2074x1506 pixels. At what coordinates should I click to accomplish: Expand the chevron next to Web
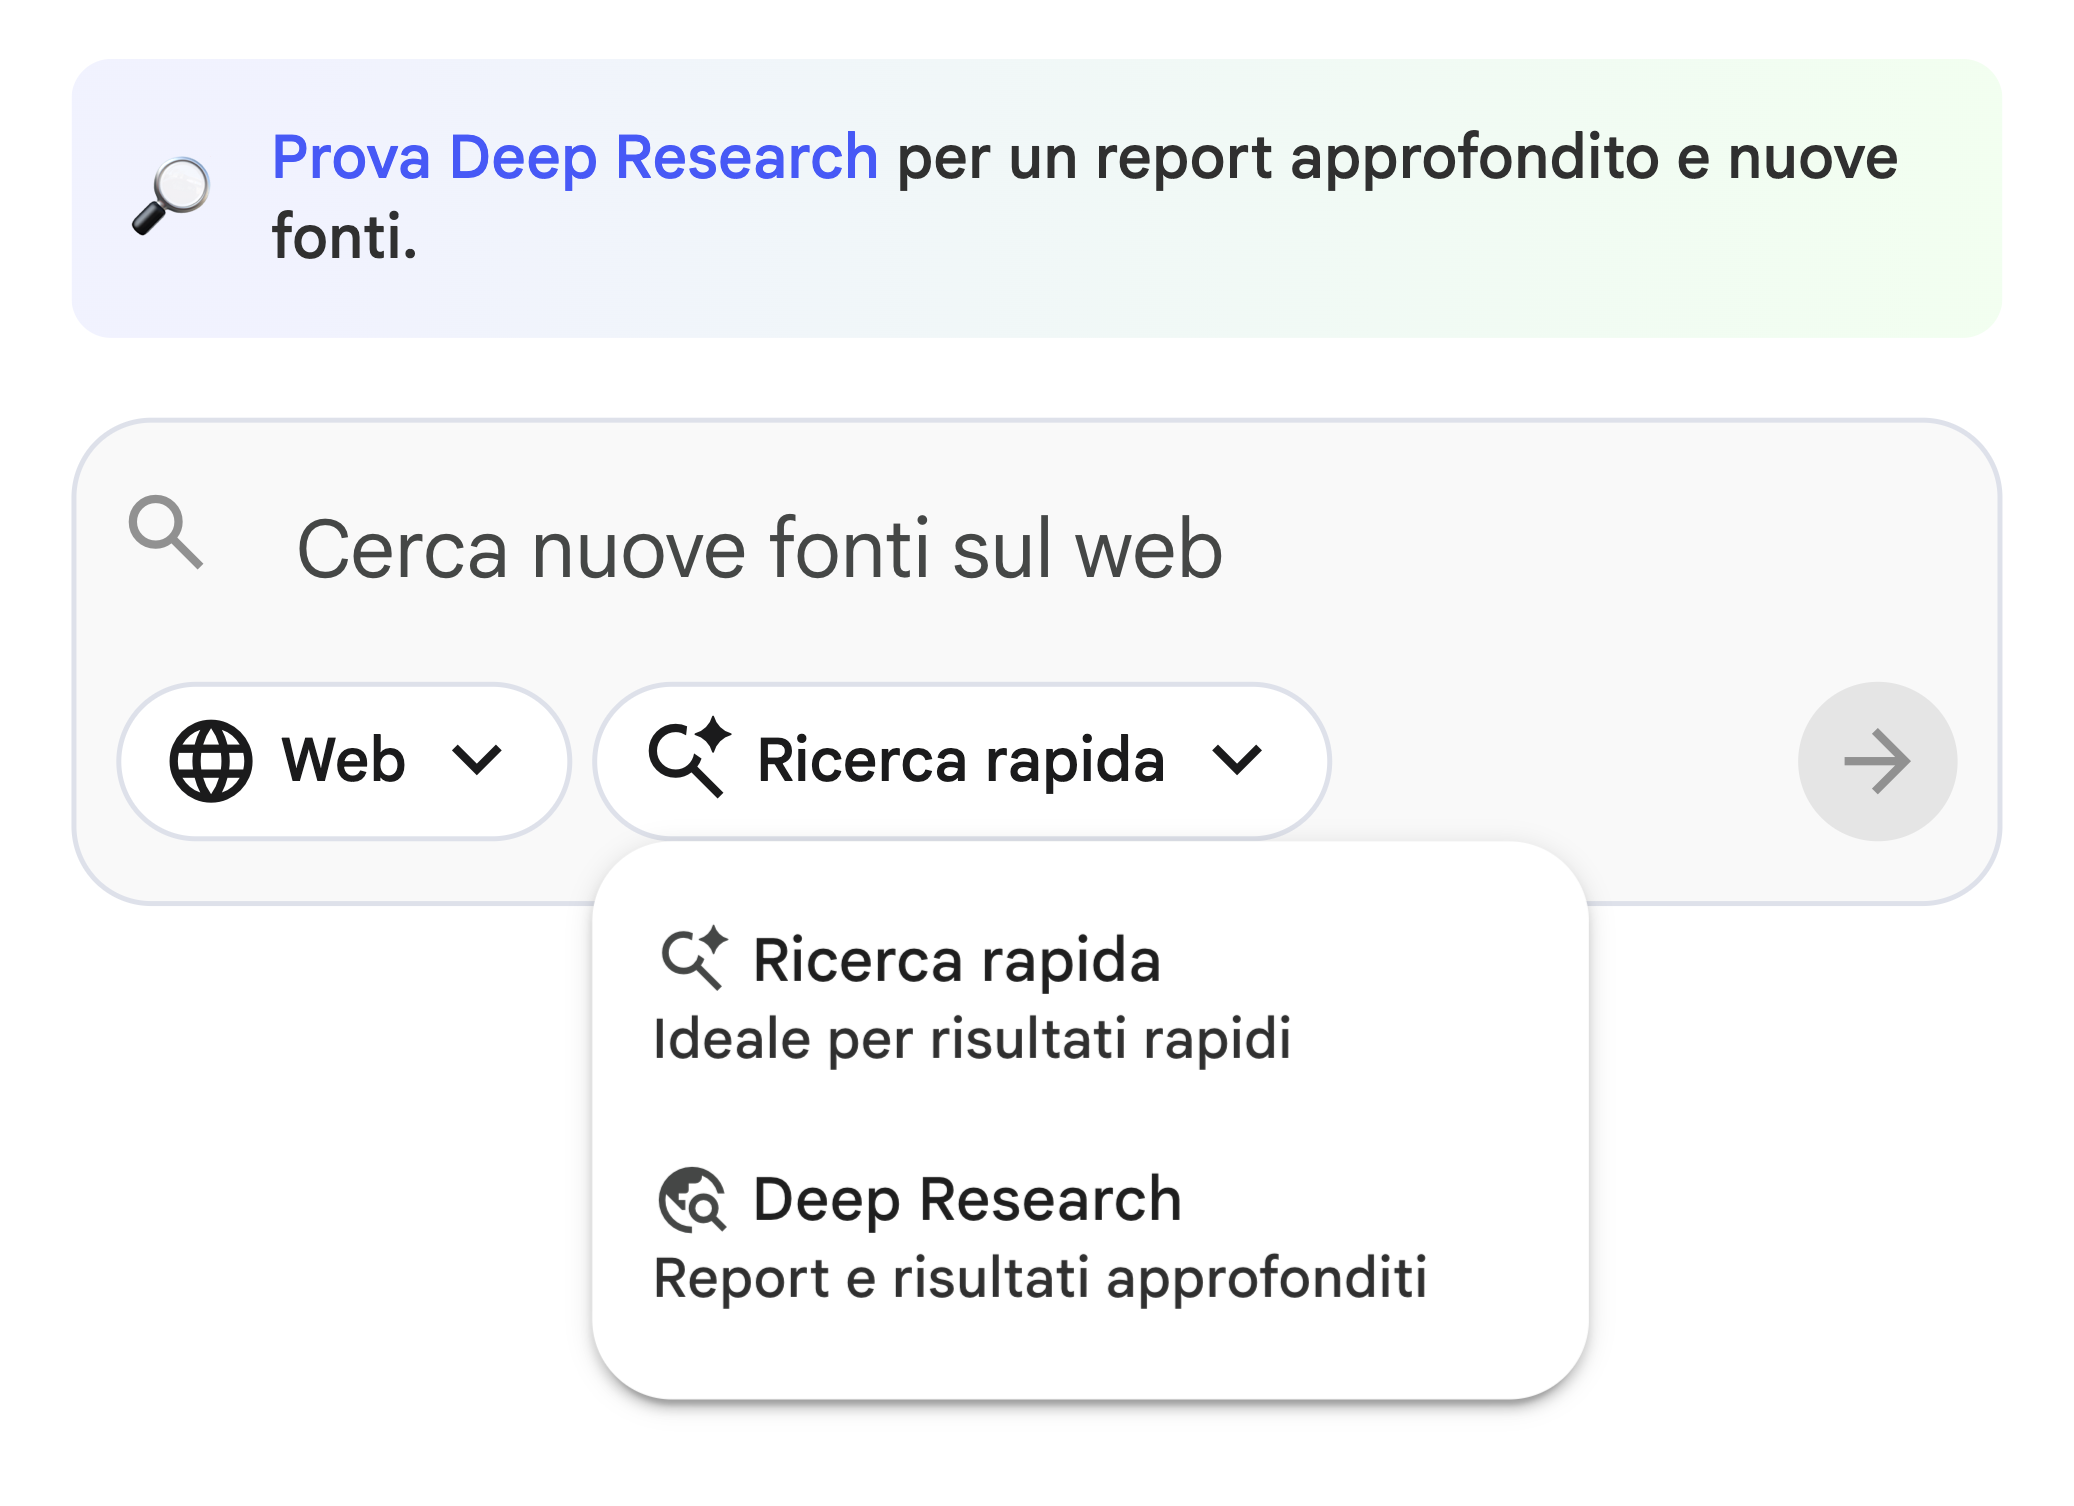(476, 761)
